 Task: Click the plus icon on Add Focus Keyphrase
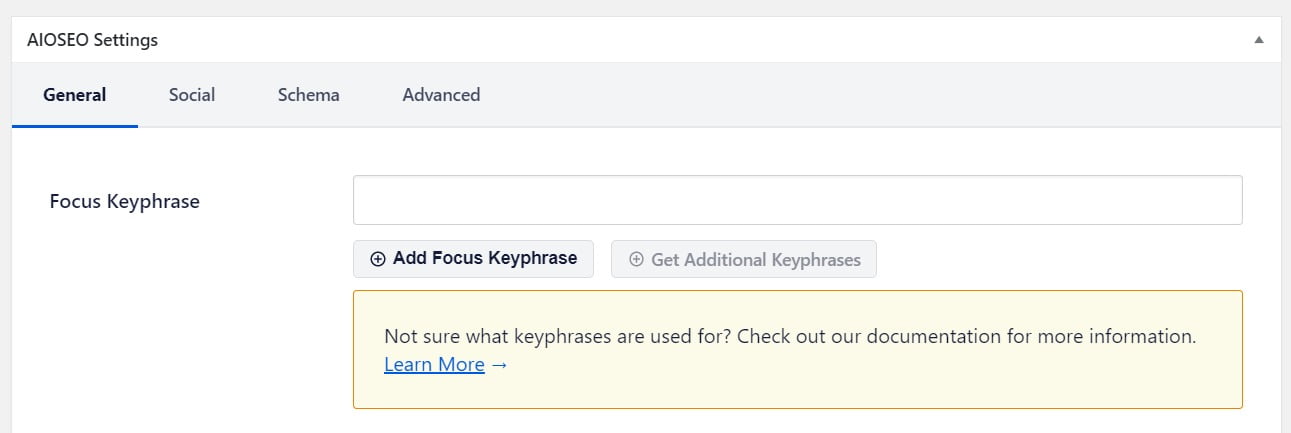click(378, 259)
